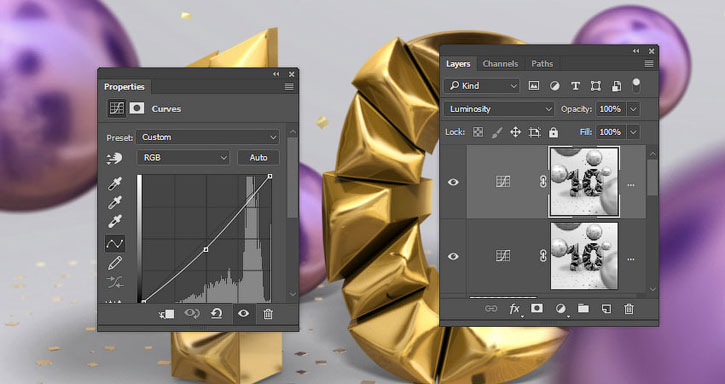This screenshot has width=725, height=384.
Task: Select the lower layer's Curves adjustment thumbnail
Action: [503, 255]
